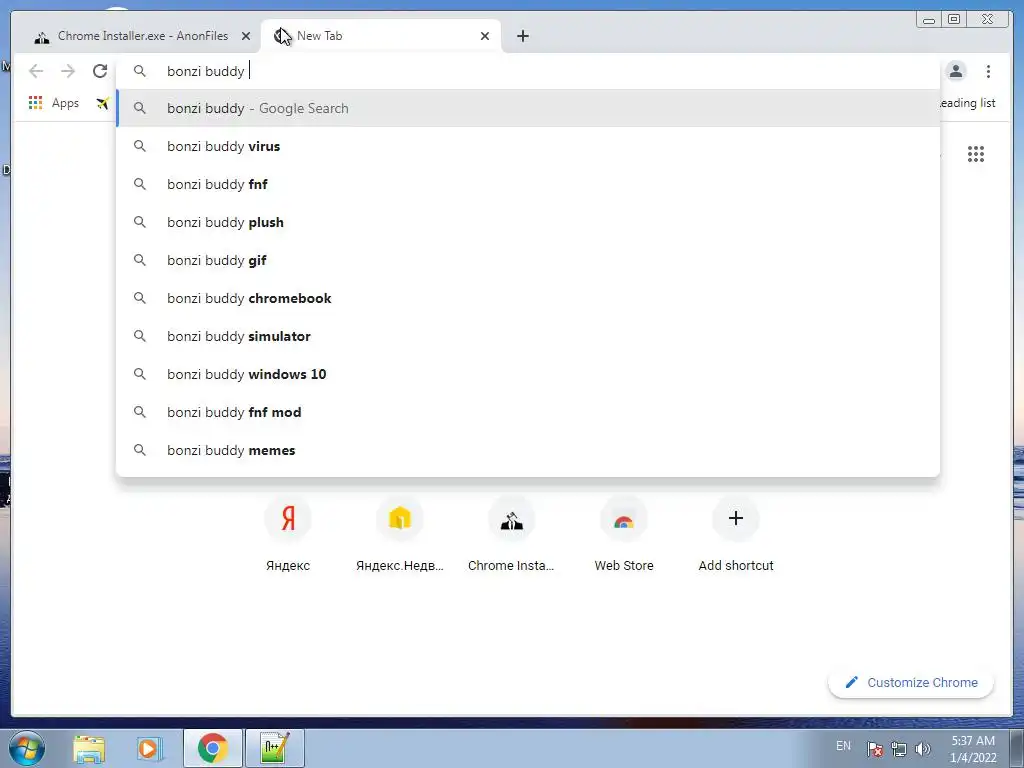Select 'bonzi buddy gif' suggestion

528,260
